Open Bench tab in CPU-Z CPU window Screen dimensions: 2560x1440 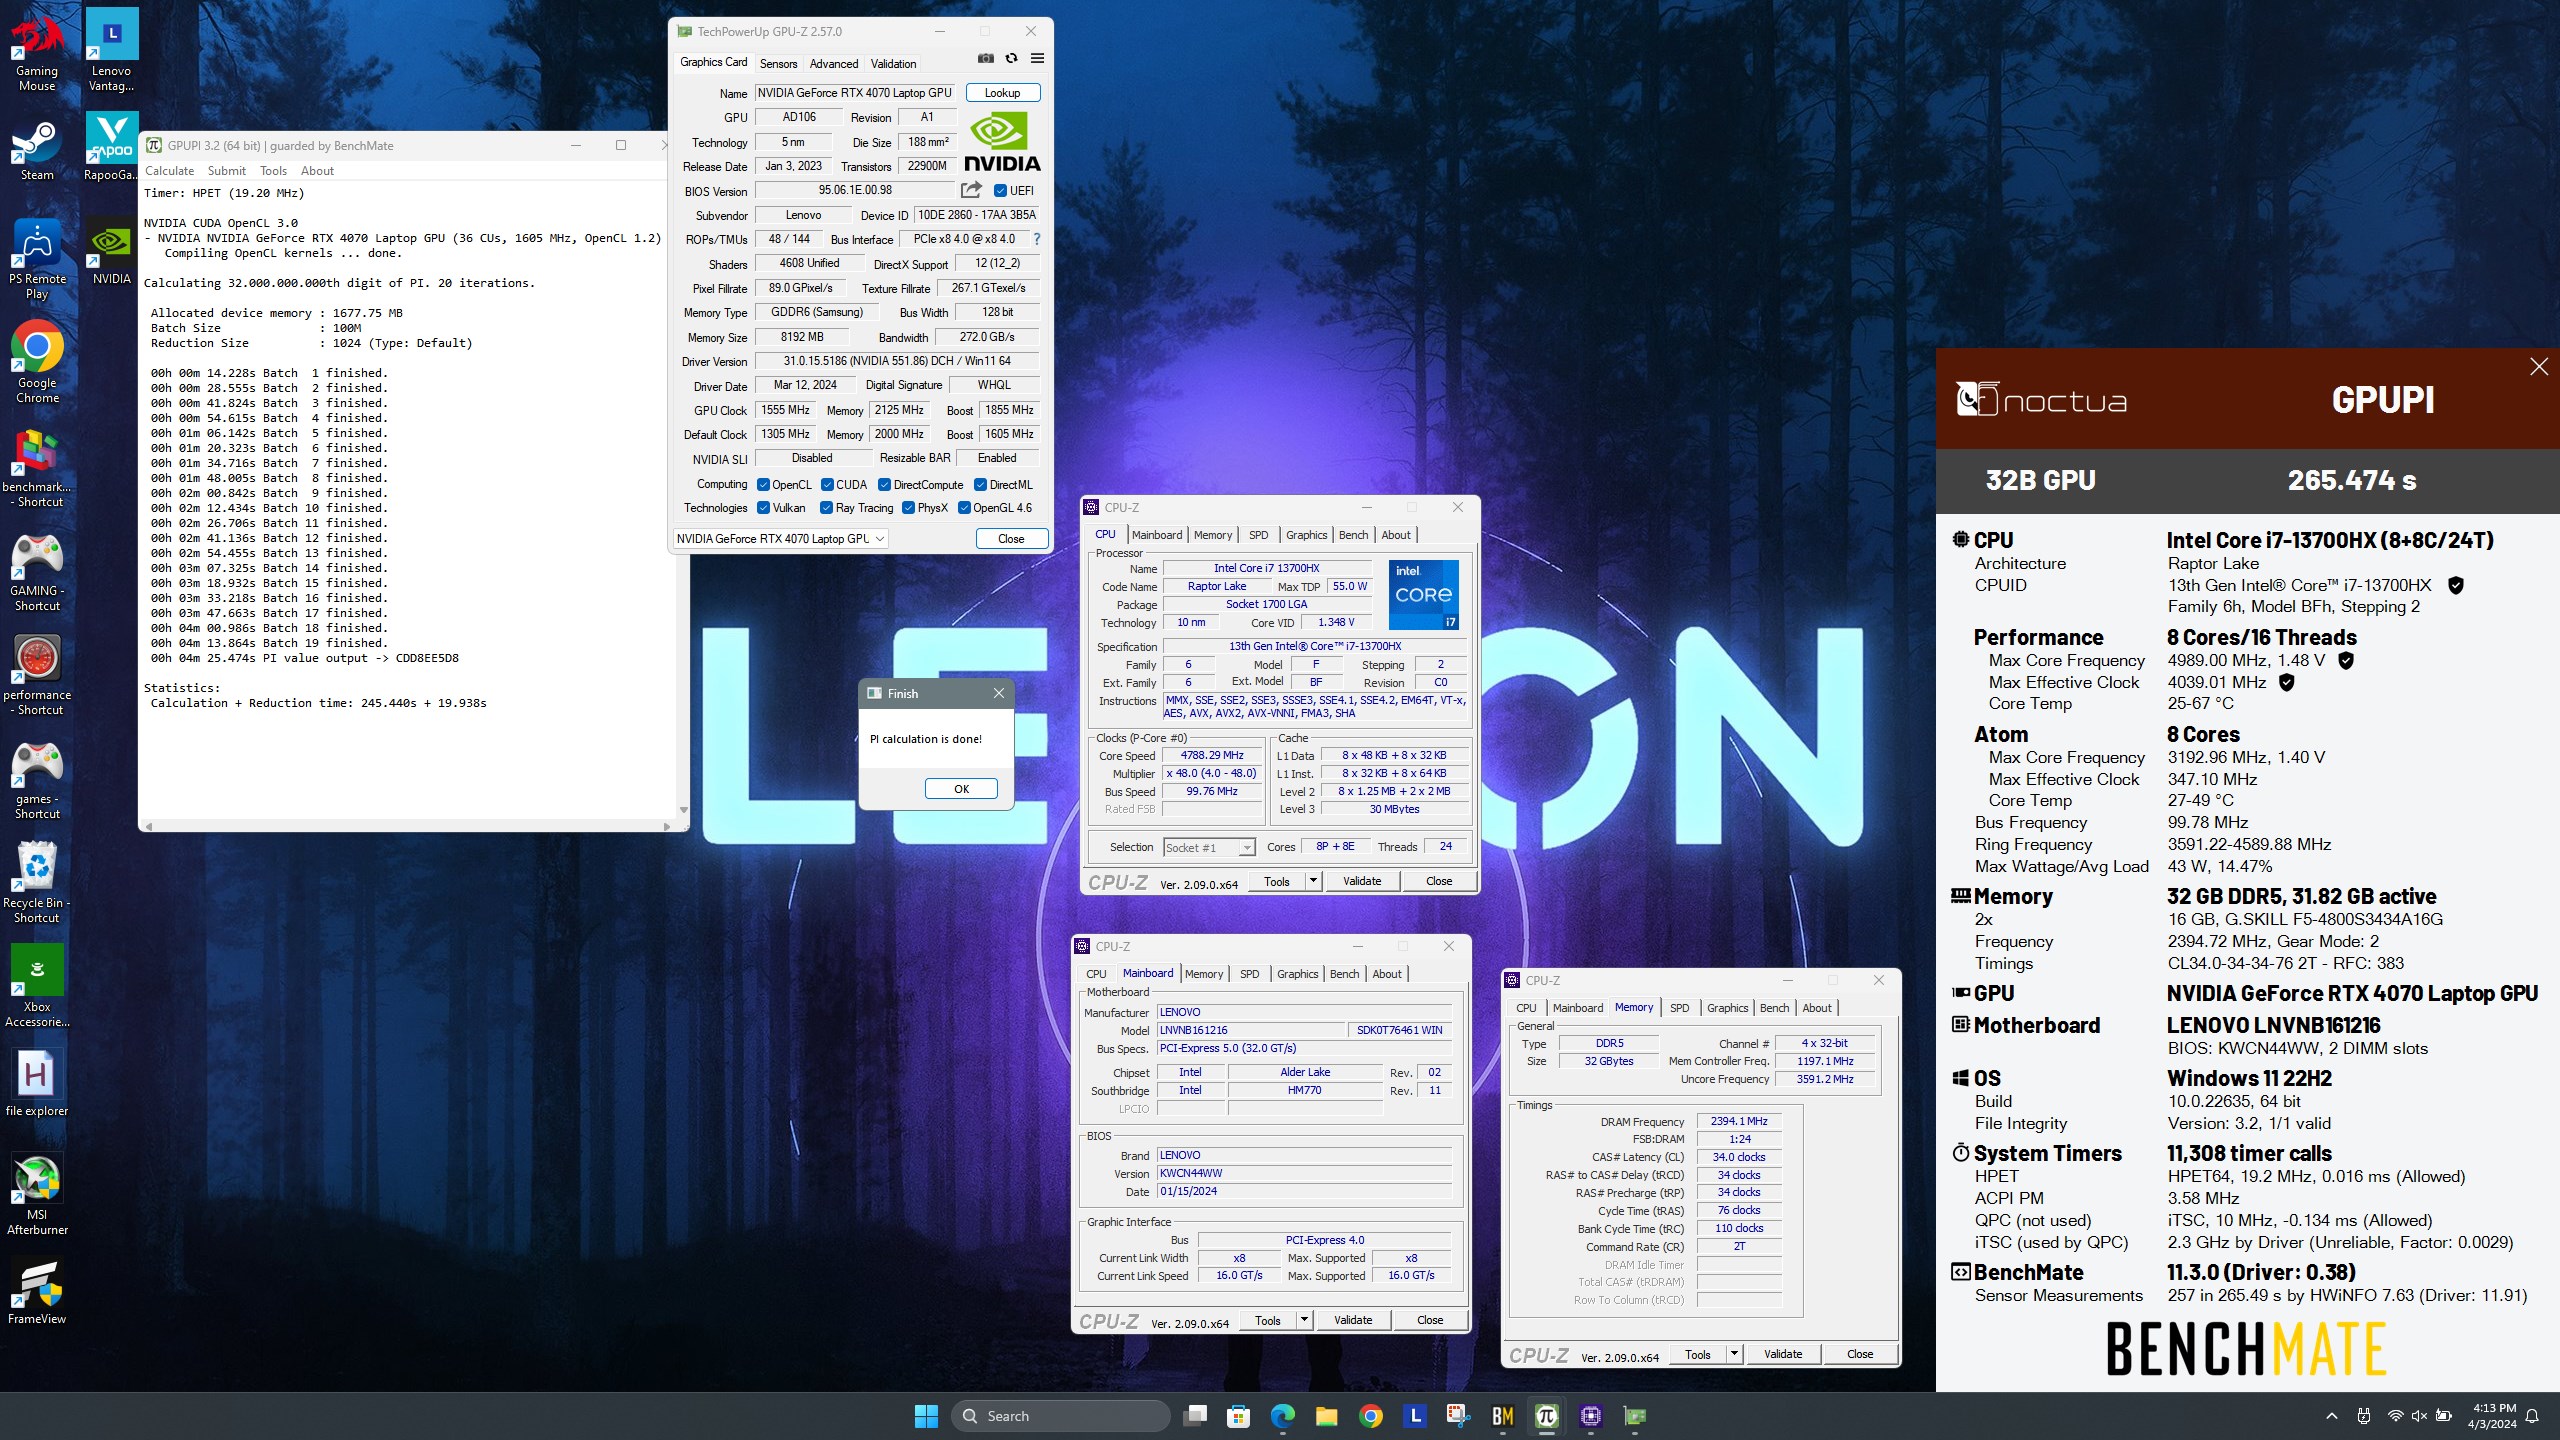pos(1353,535)
